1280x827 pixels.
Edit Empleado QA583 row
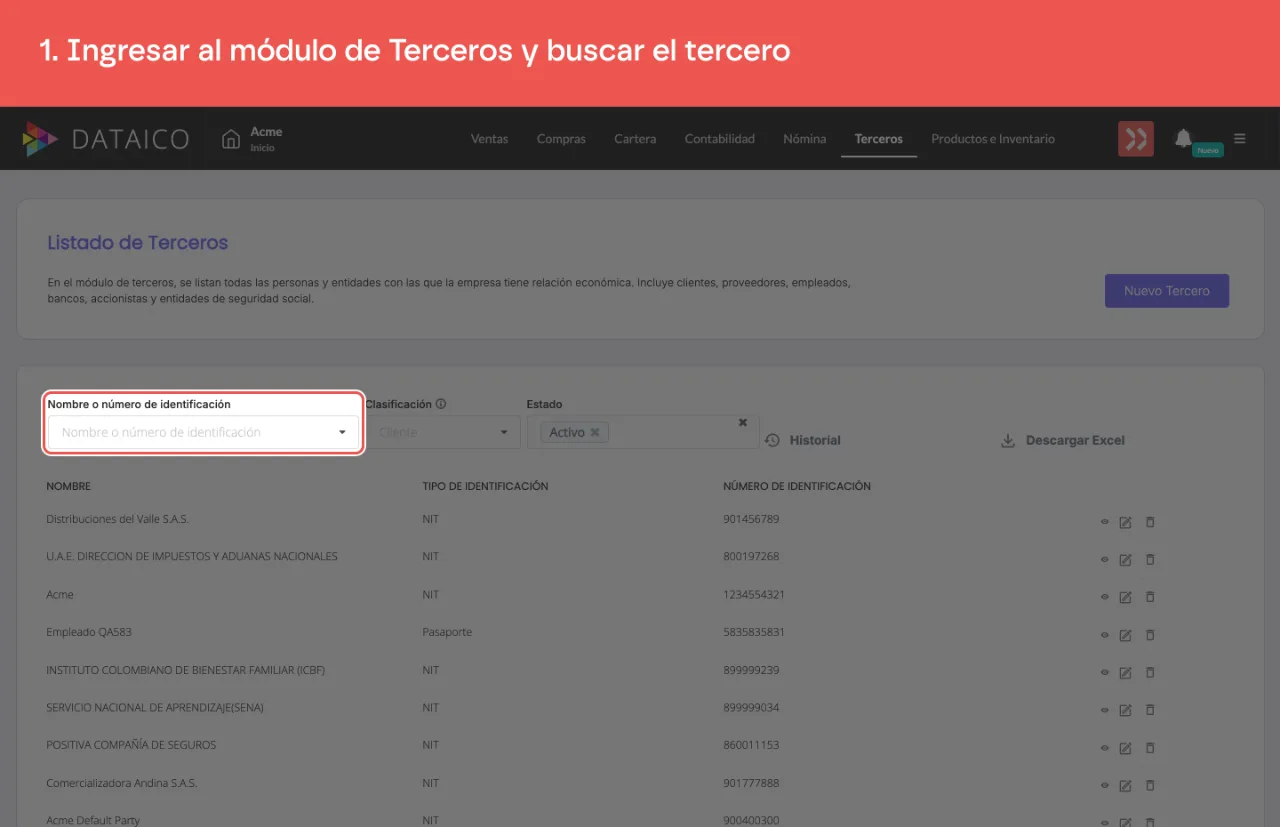1125,635
